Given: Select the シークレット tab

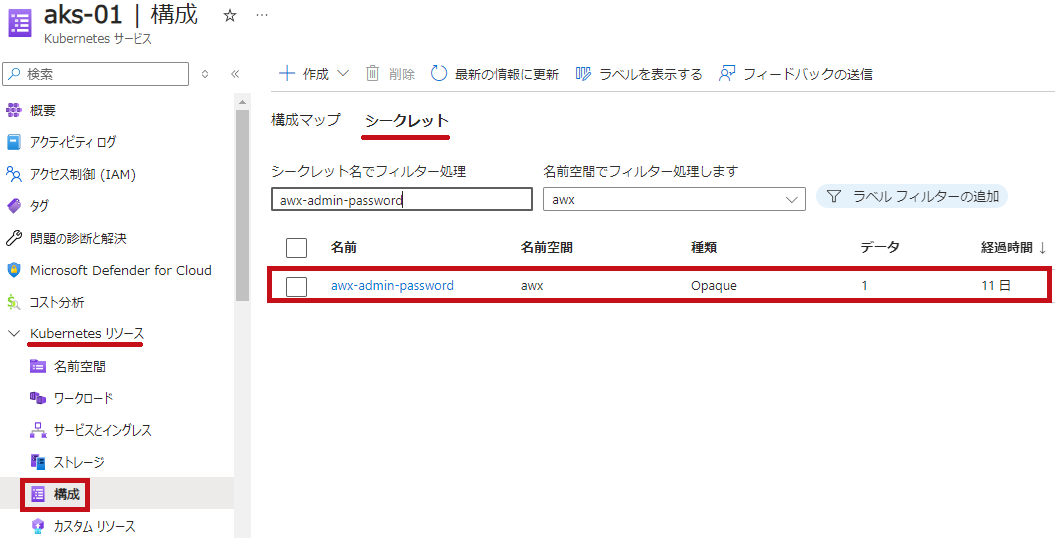Looking at the screenshot, I should coord(406,121).
